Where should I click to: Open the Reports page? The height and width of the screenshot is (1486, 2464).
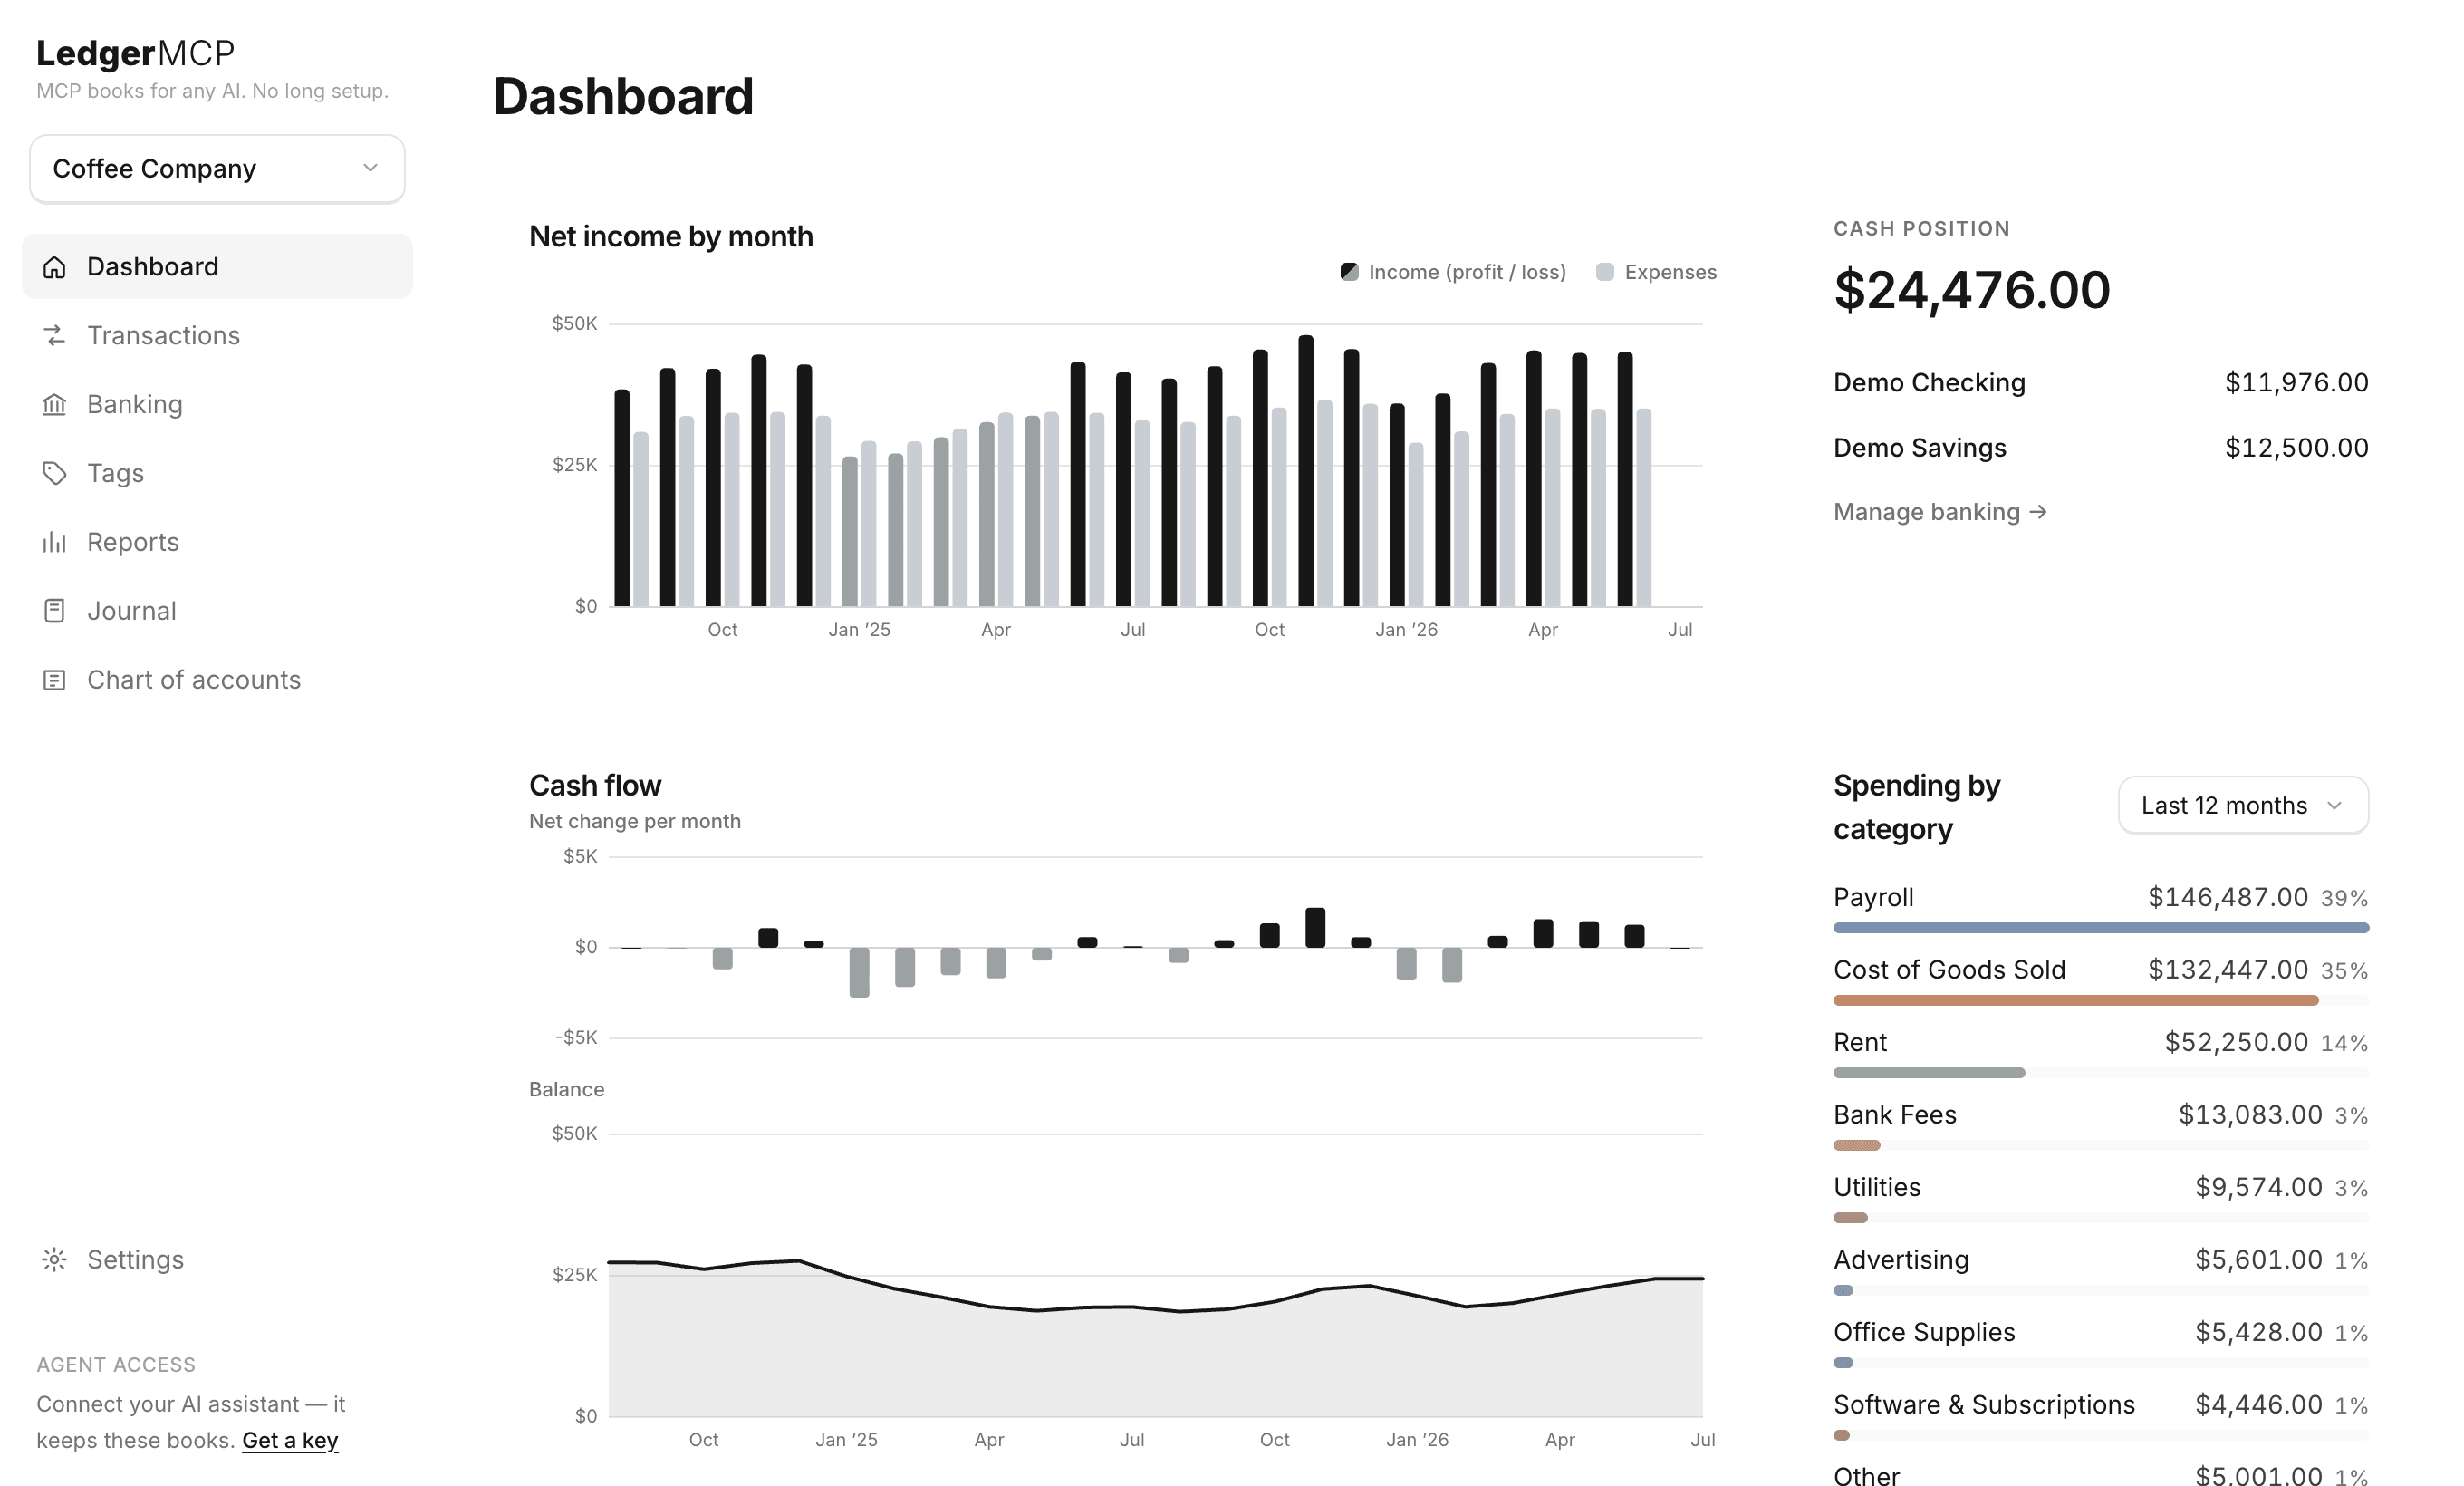point(217,543)
